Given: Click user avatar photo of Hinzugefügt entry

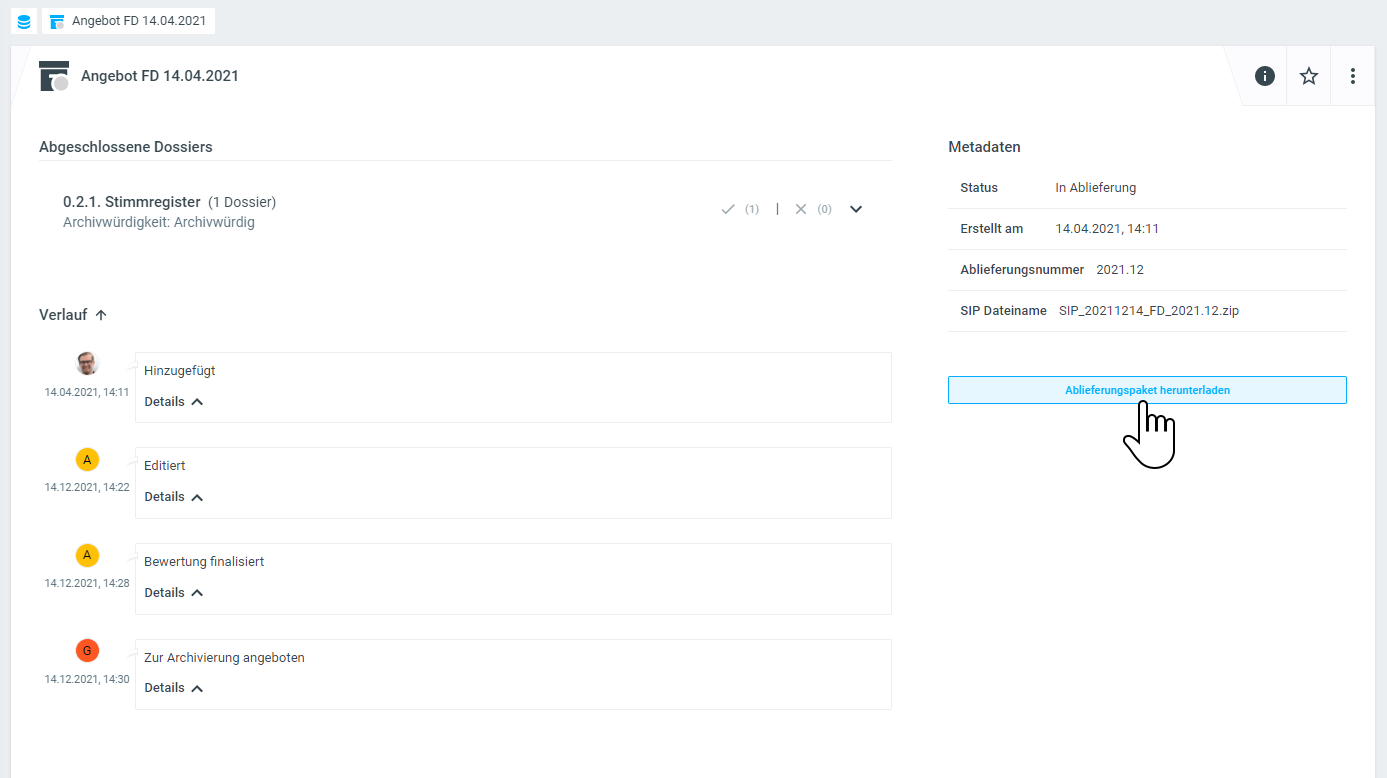Looking at the screenshot, I should point(87,363).
